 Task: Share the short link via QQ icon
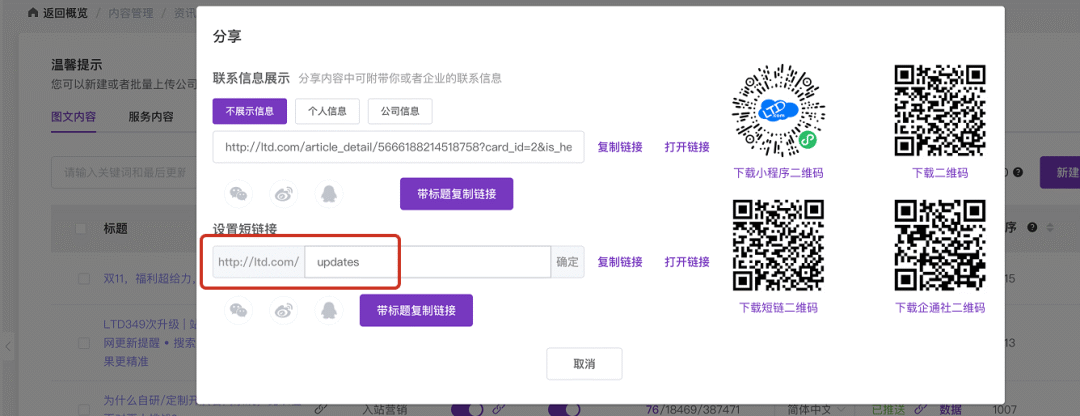point(328,311)
